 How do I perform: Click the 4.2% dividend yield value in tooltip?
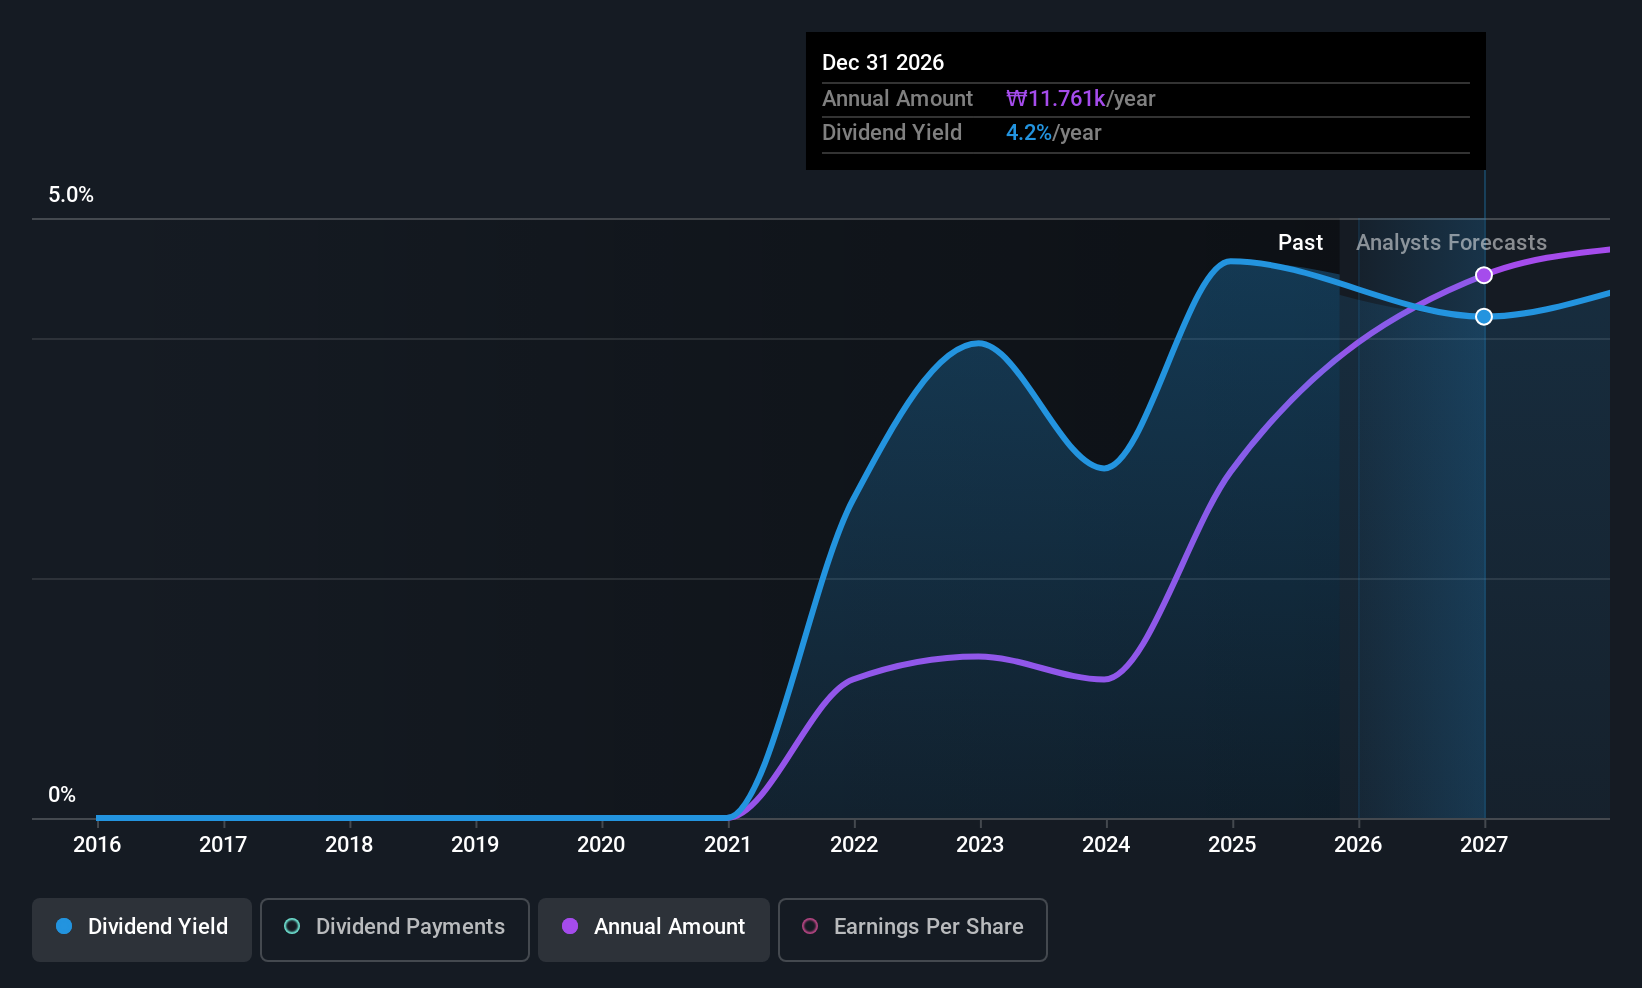click(1029, 133)
